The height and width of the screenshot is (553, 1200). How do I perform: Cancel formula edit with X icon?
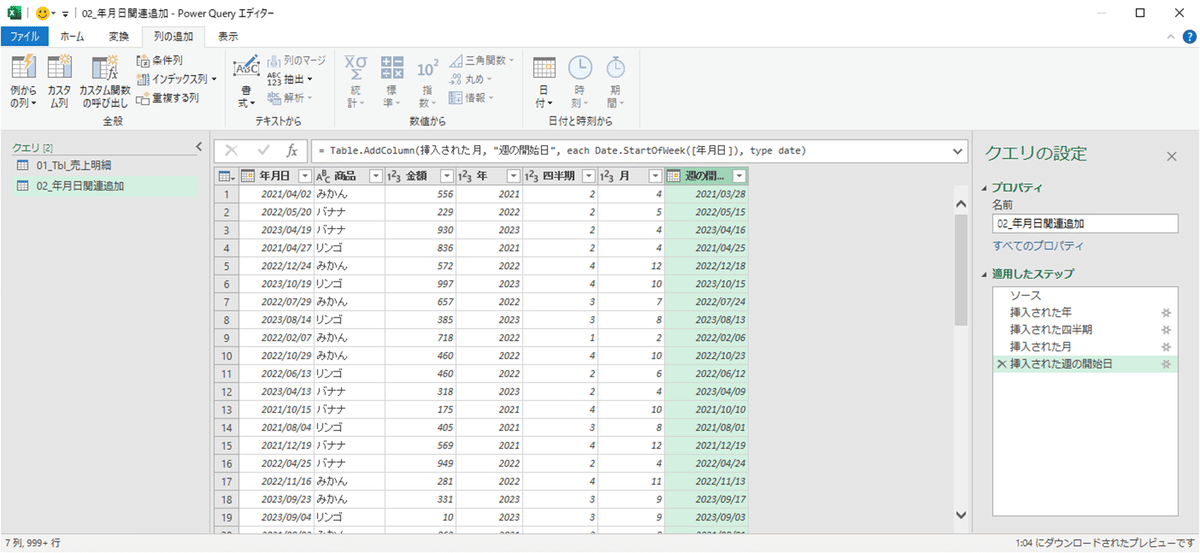click(x=231, y=151)
